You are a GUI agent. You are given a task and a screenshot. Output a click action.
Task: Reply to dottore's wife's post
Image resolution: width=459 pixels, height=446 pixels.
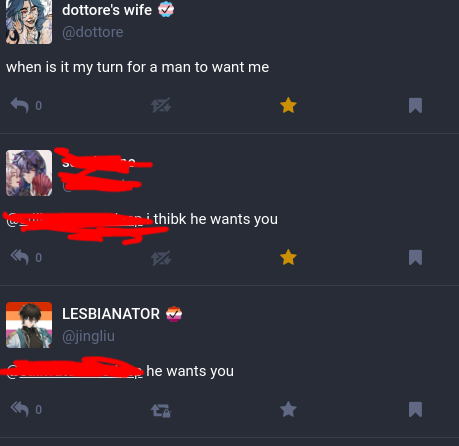(x=19, y=105)
